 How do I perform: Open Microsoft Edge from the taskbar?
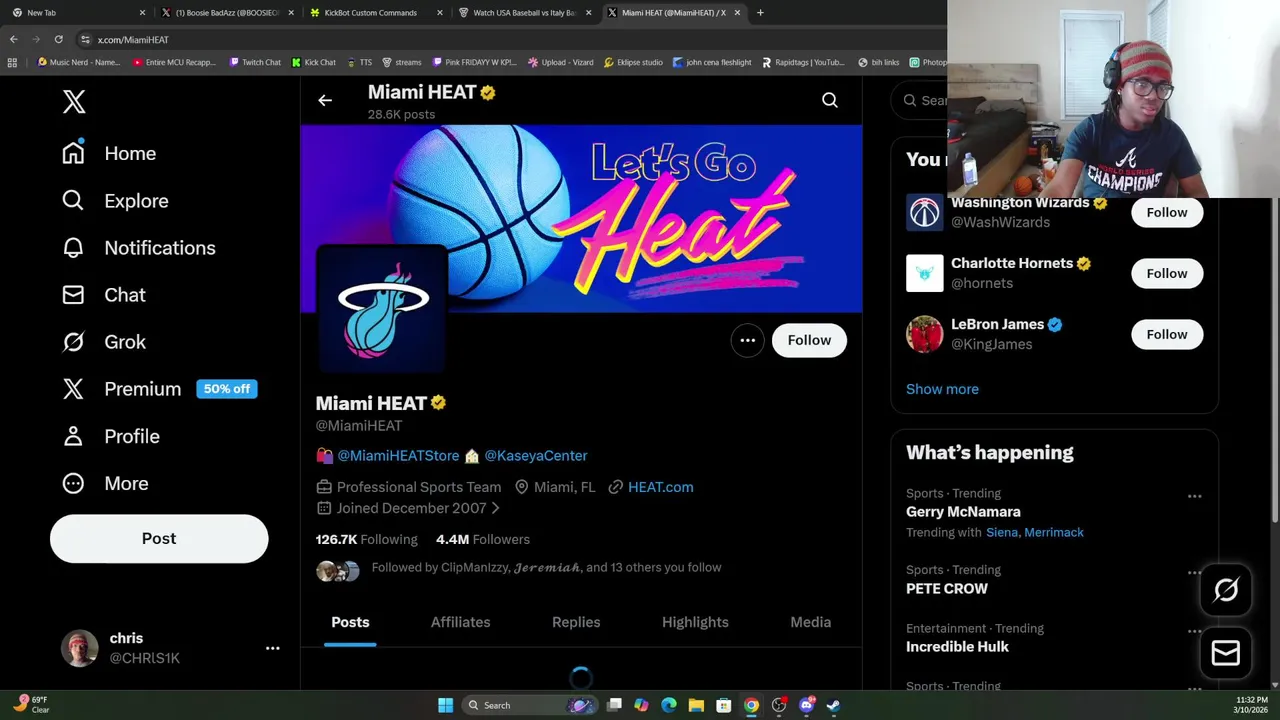pos(669,705)
